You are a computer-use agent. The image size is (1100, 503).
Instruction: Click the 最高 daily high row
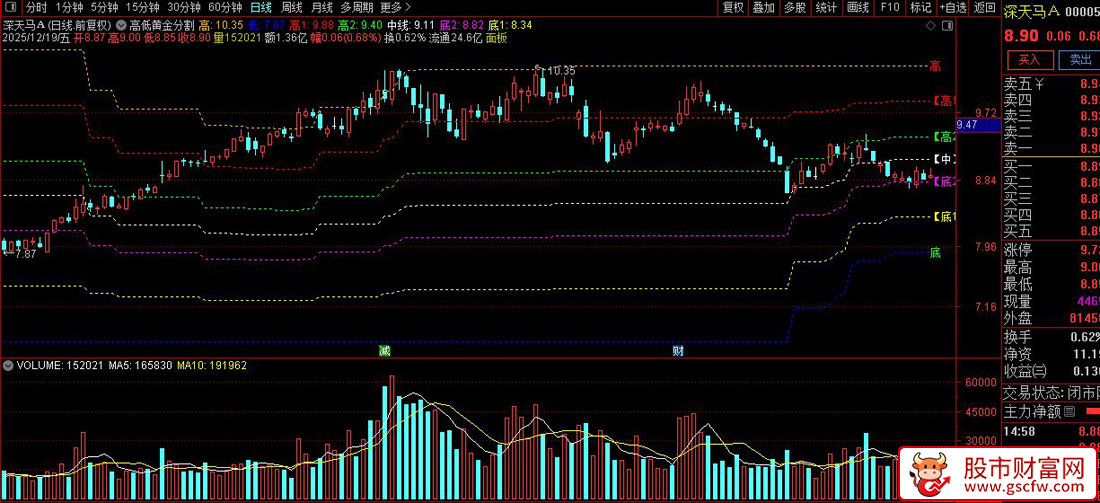coord(1051,267)
